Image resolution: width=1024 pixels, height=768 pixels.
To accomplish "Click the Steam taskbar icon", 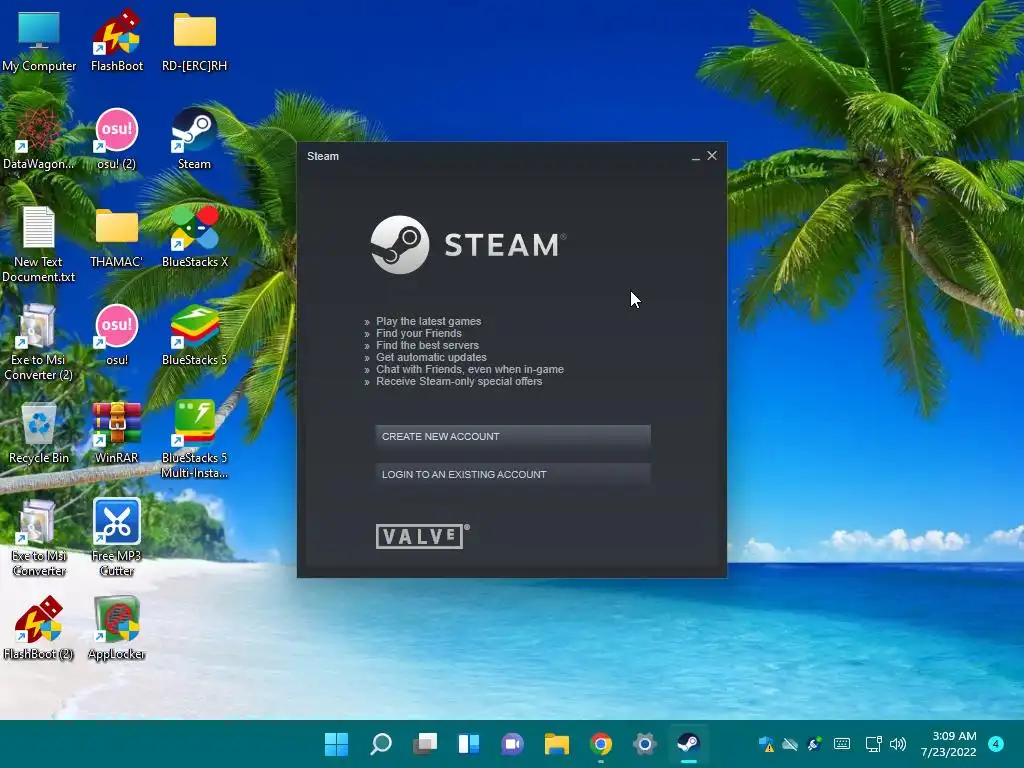I will pos(688,744).
